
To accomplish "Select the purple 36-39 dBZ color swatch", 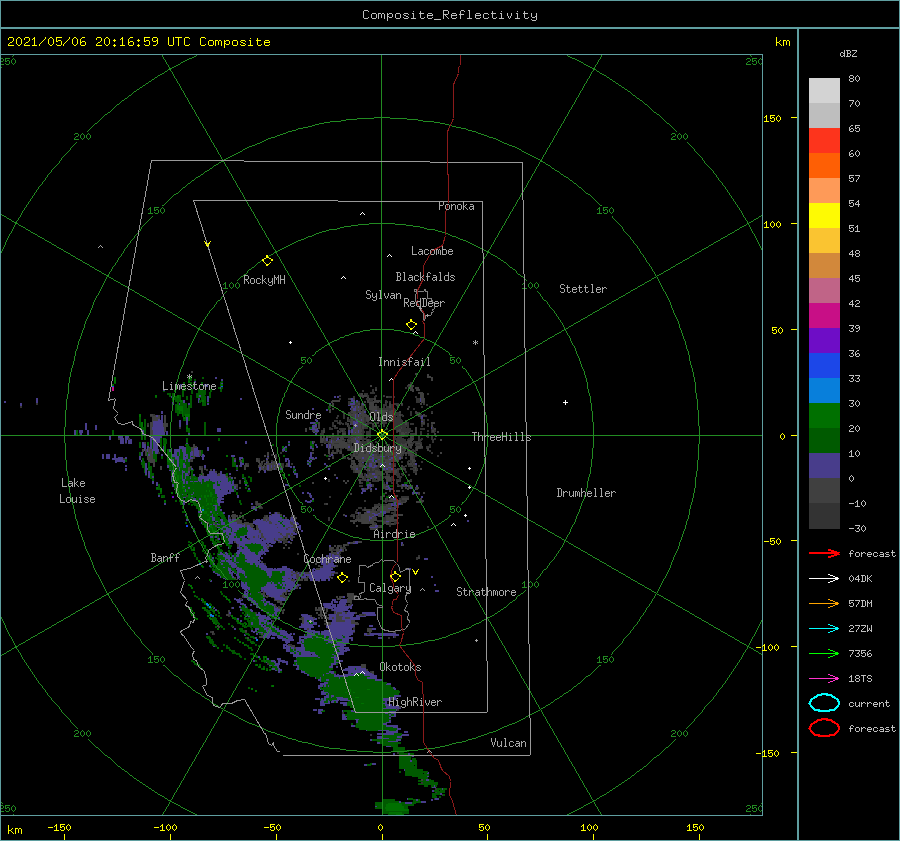I will pyautogui.click(x=824, y=341).
